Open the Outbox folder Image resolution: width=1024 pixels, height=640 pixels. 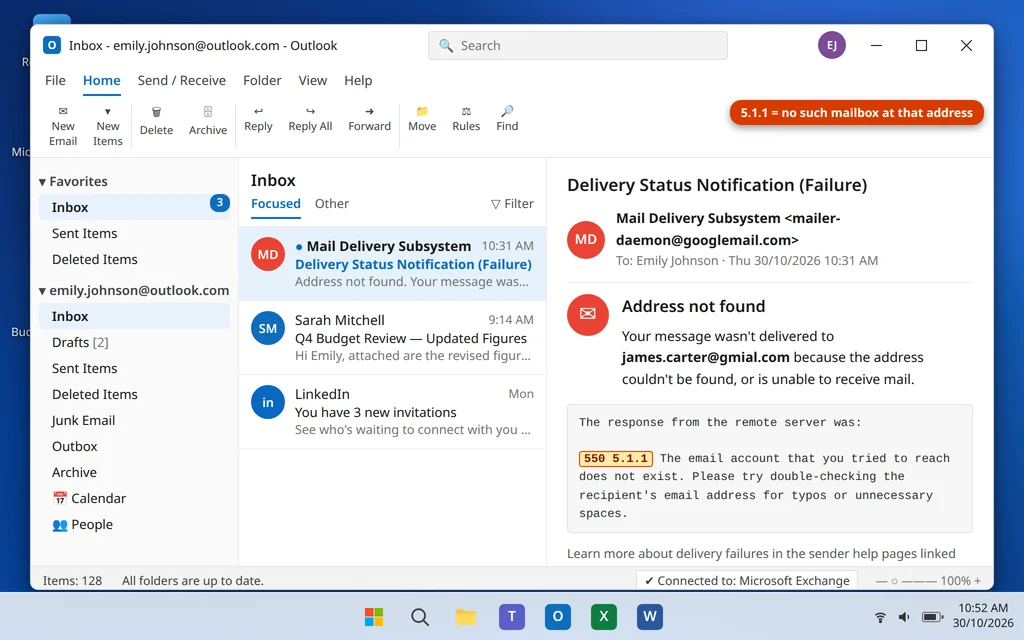[x=134, y=447]
